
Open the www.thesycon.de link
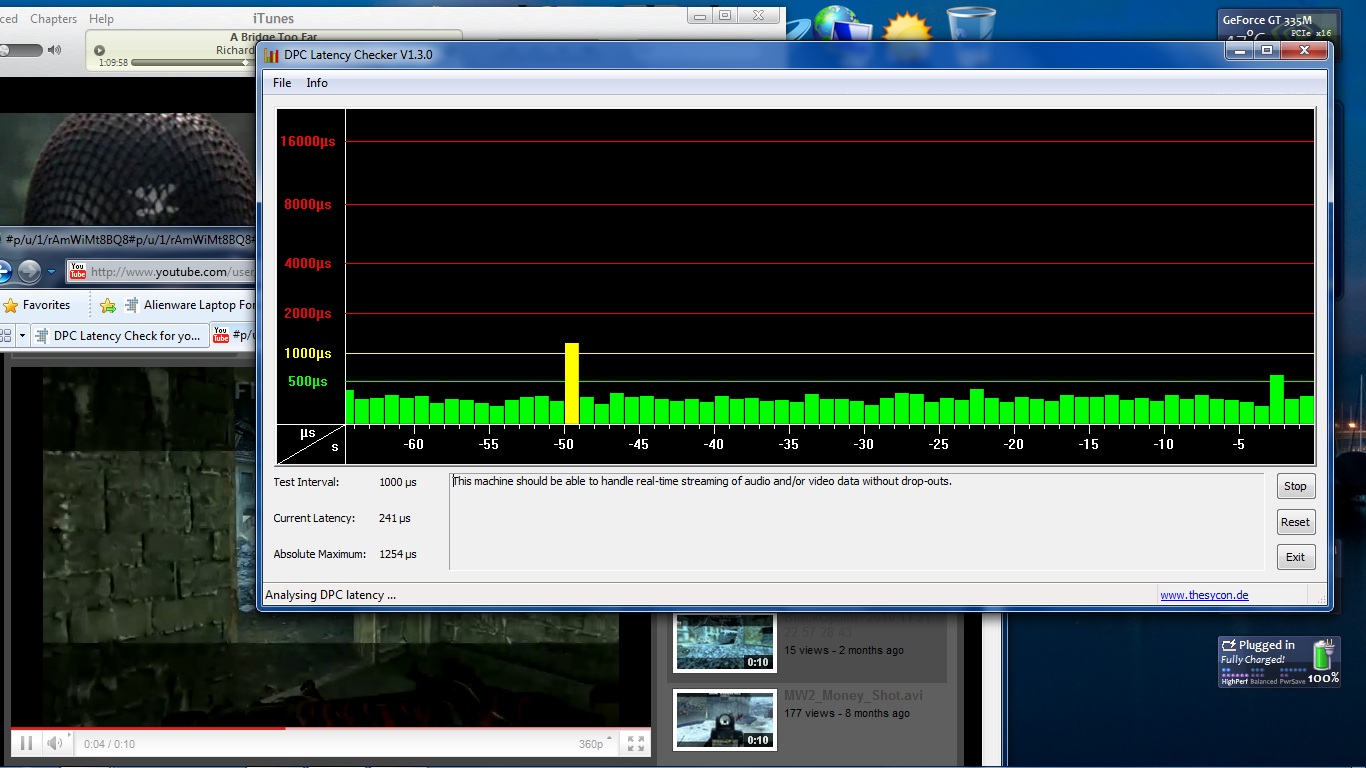tap(1204, 595)
